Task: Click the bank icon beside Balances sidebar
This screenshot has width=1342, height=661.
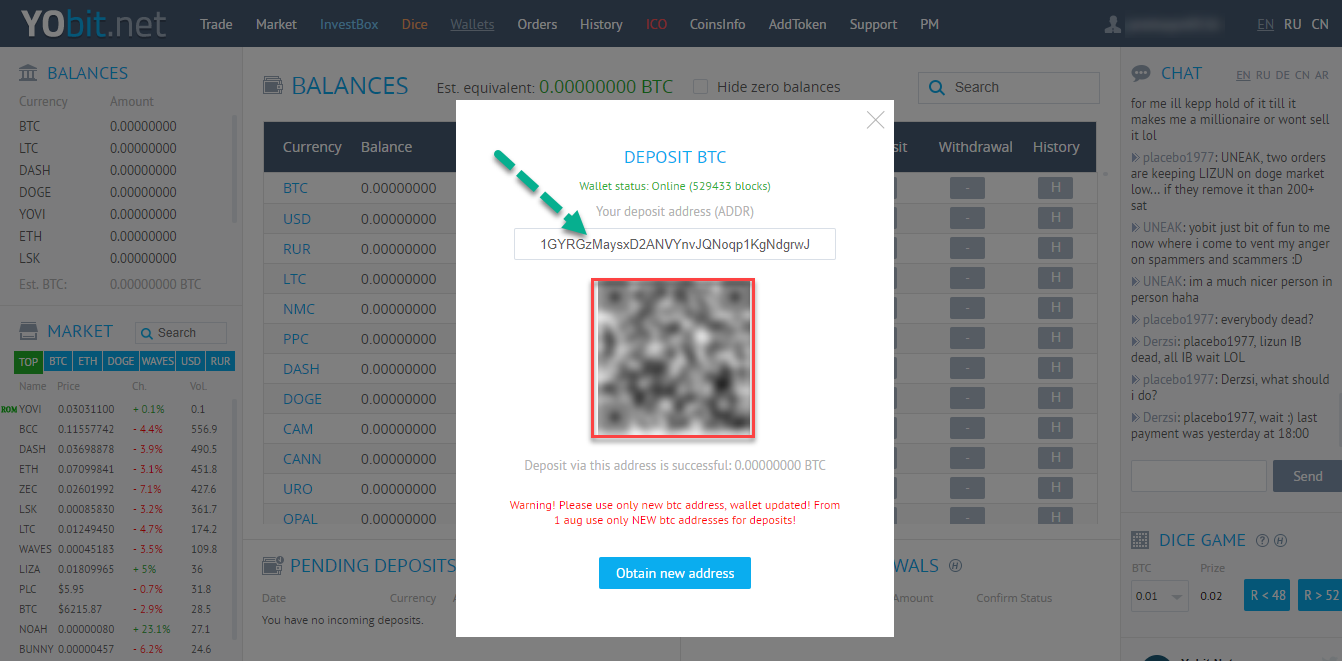Action: click(29, 73)
